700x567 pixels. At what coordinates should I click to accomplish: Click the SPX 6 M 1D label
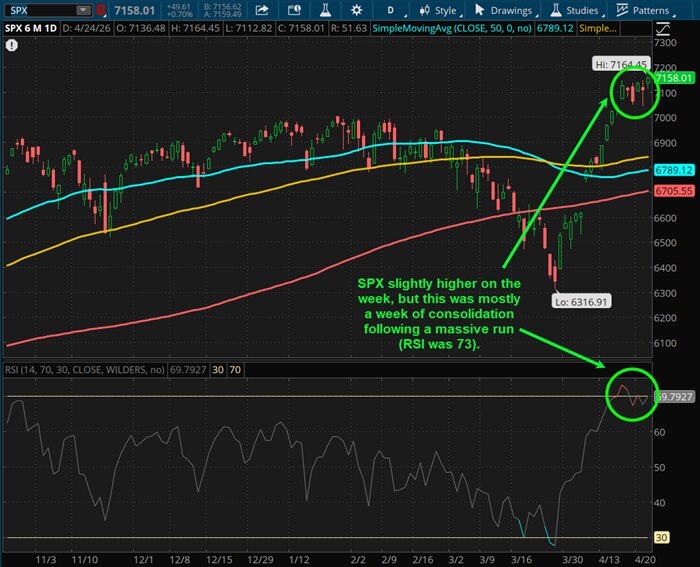click(30, 29)
